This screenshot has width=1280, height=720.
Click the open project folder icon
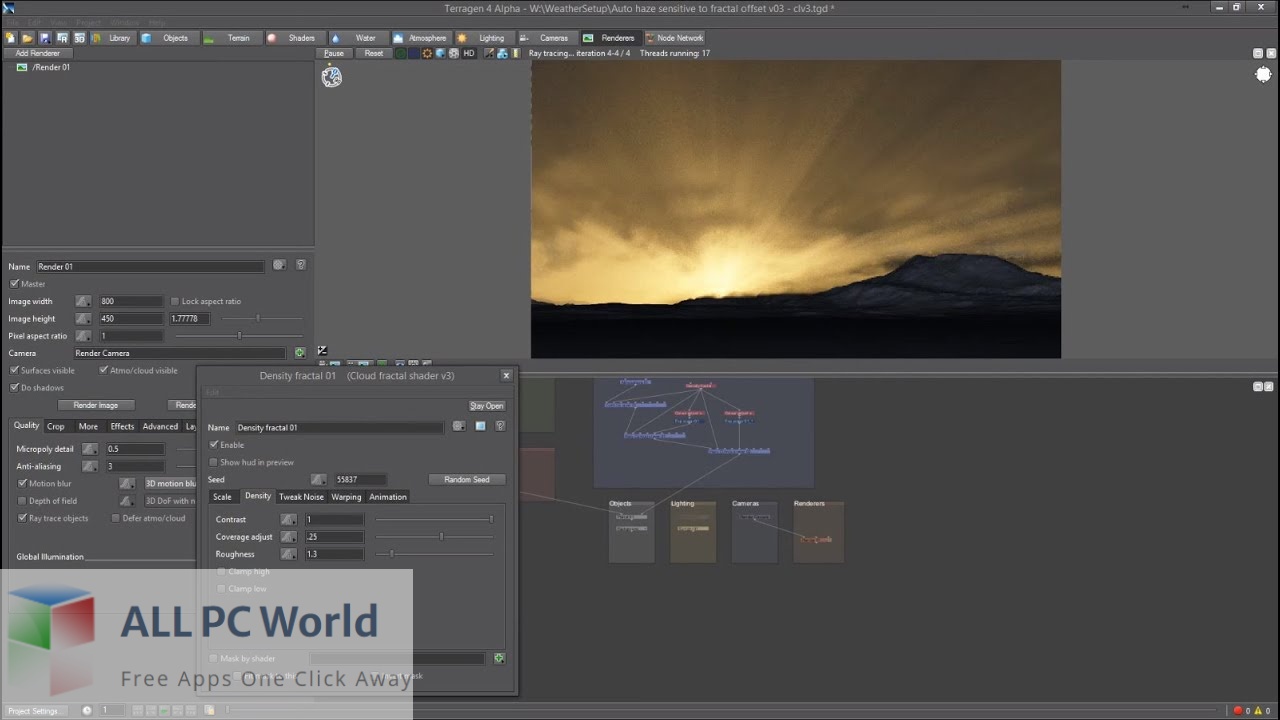[x=28, y=38]
